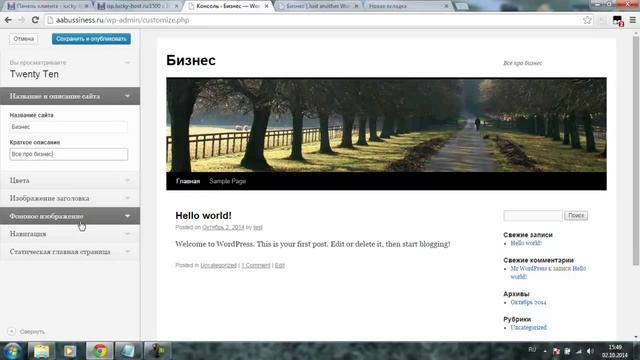The height and width of the screenshot is (360, 640).
Task: Click the RU language indicator
Action: tap(532, 350)
